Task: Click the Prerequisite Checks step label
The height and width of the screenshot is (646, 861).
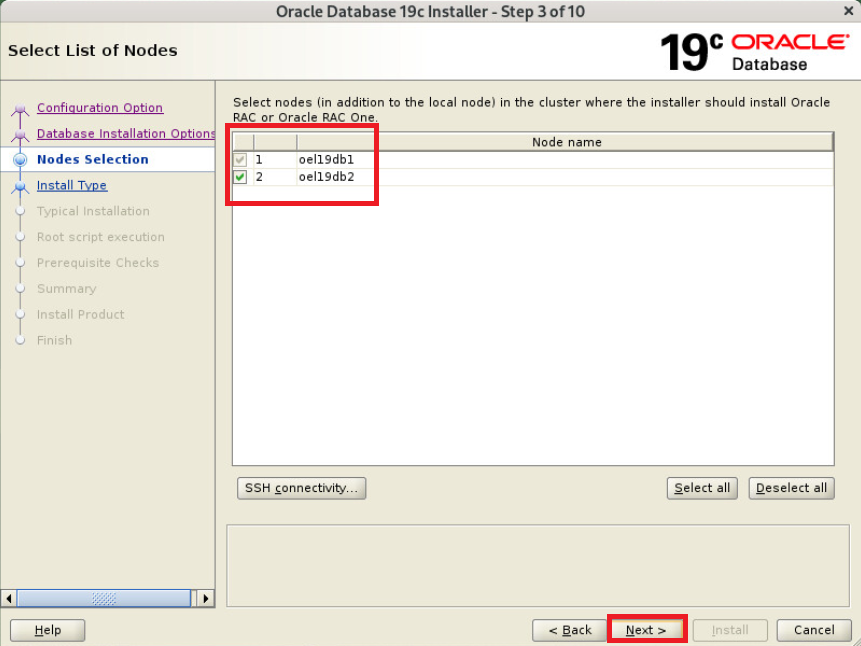Action: (x=98, y=263)
